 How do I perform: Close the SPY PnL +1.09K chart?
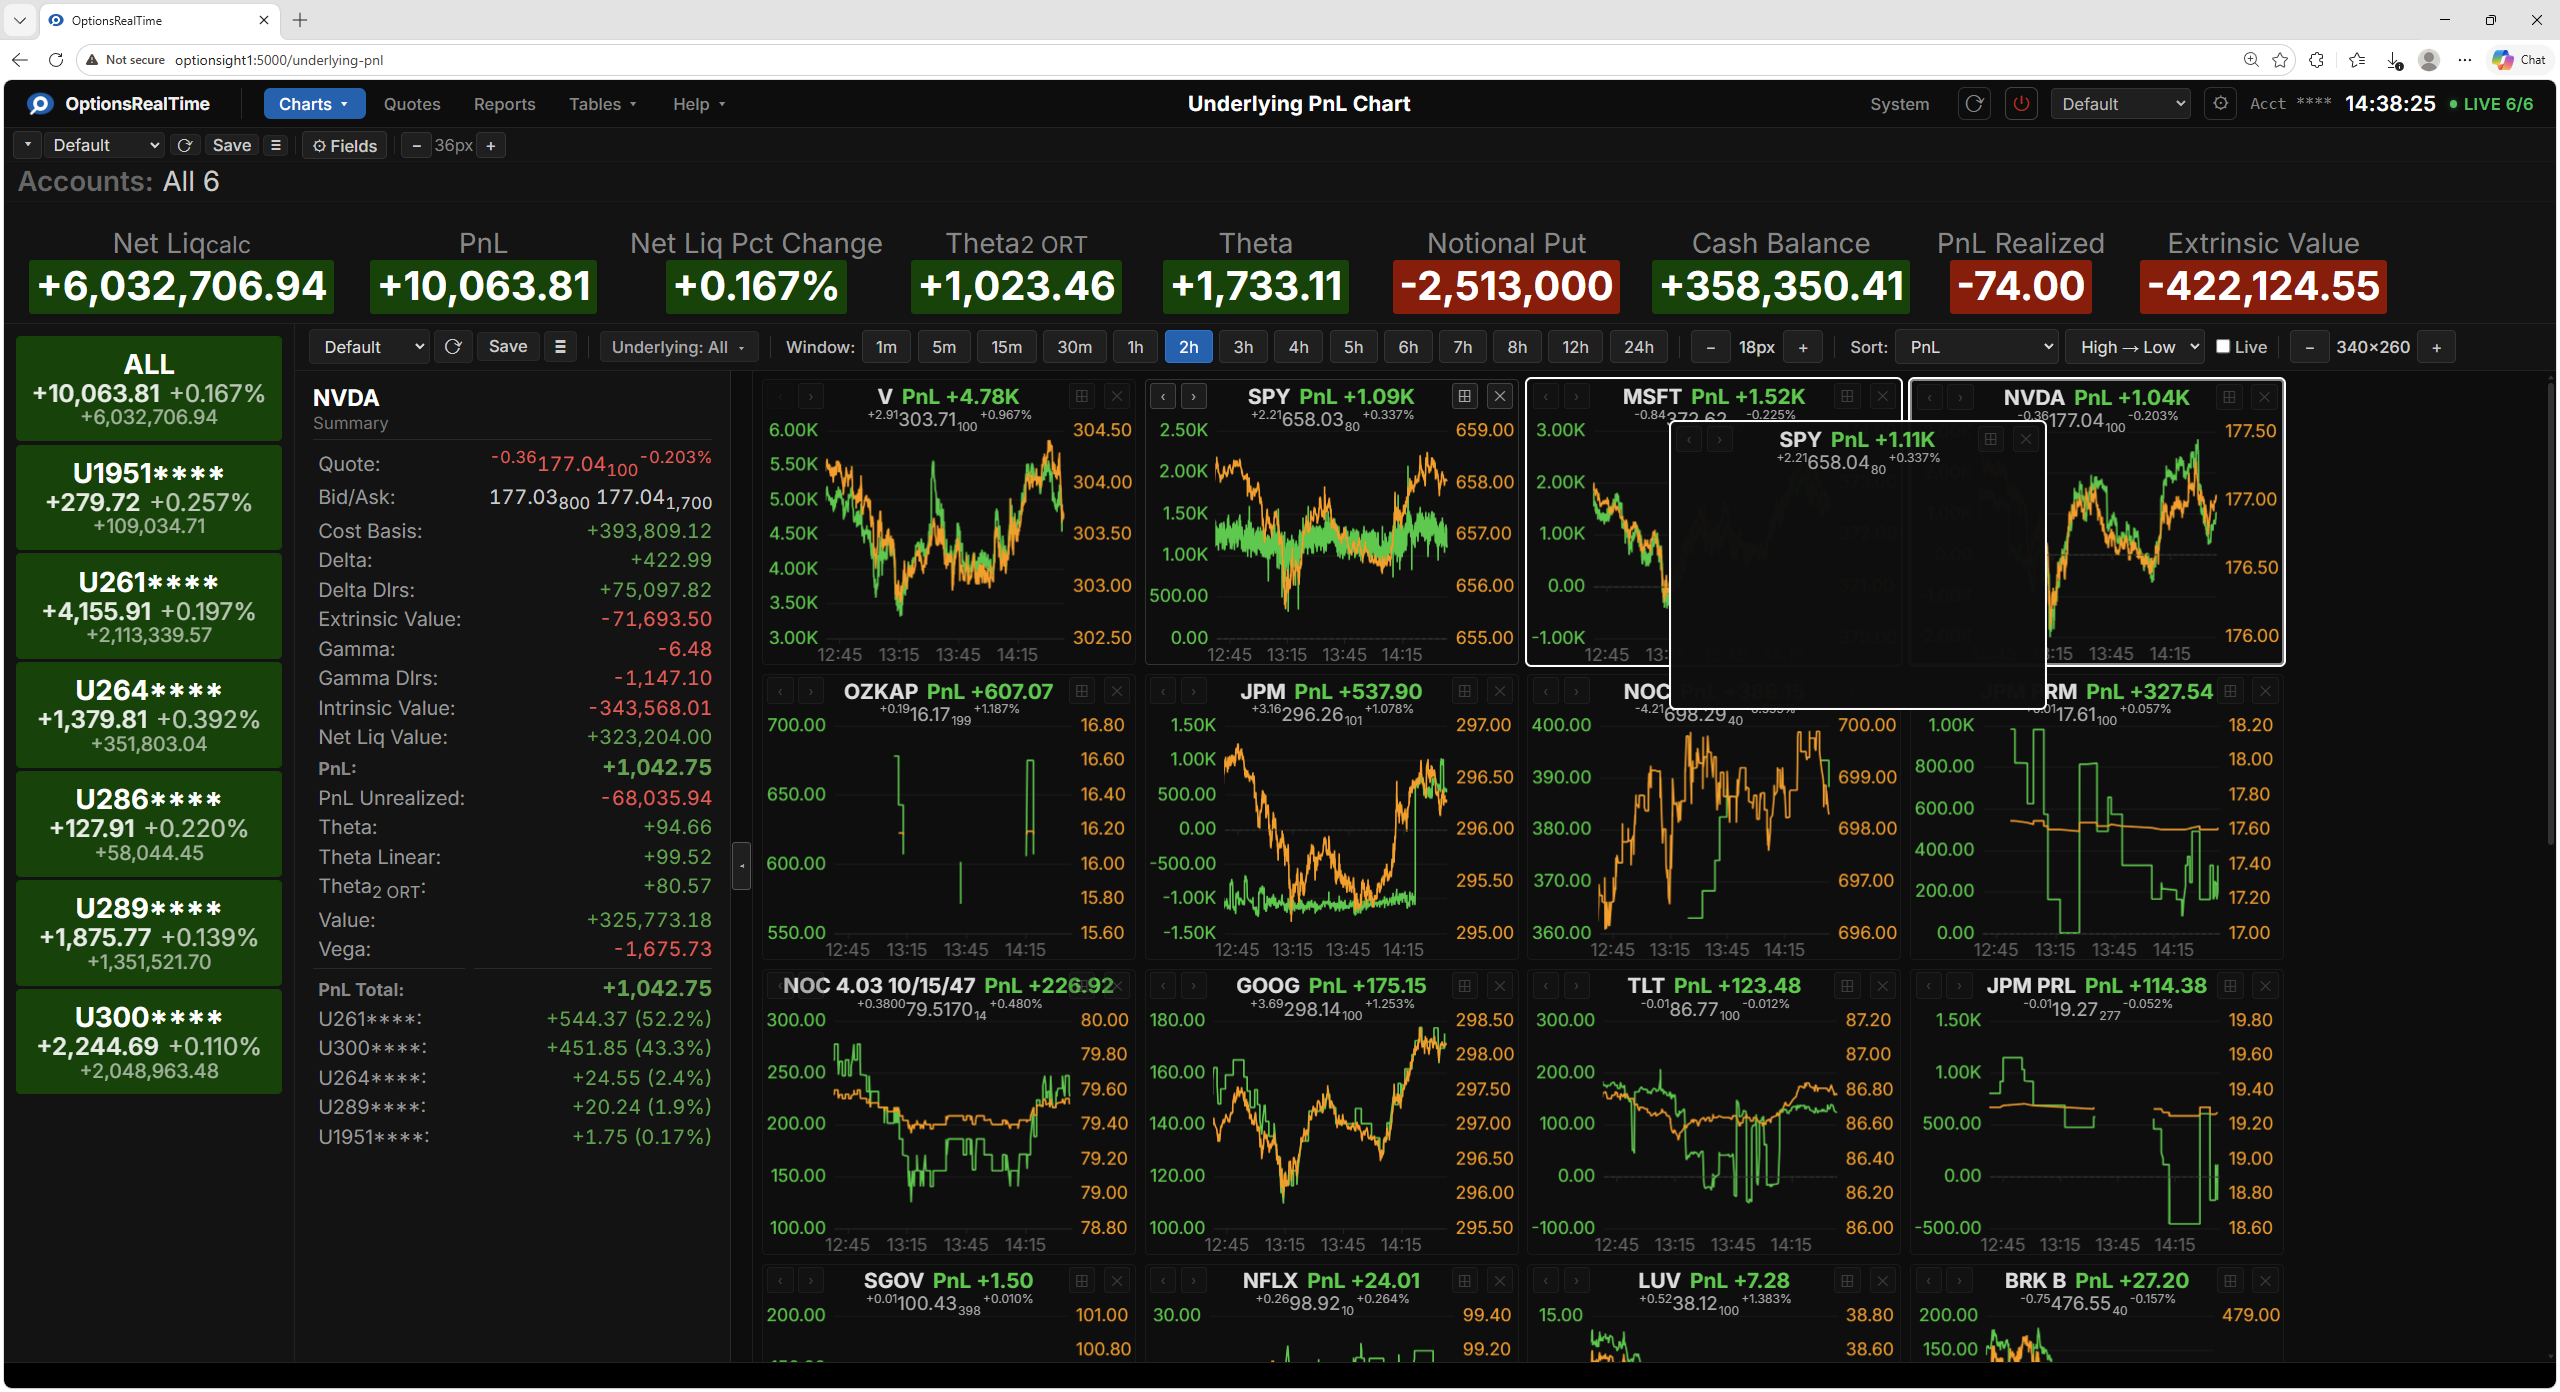pyautogui.click(x=1500, y=397)
